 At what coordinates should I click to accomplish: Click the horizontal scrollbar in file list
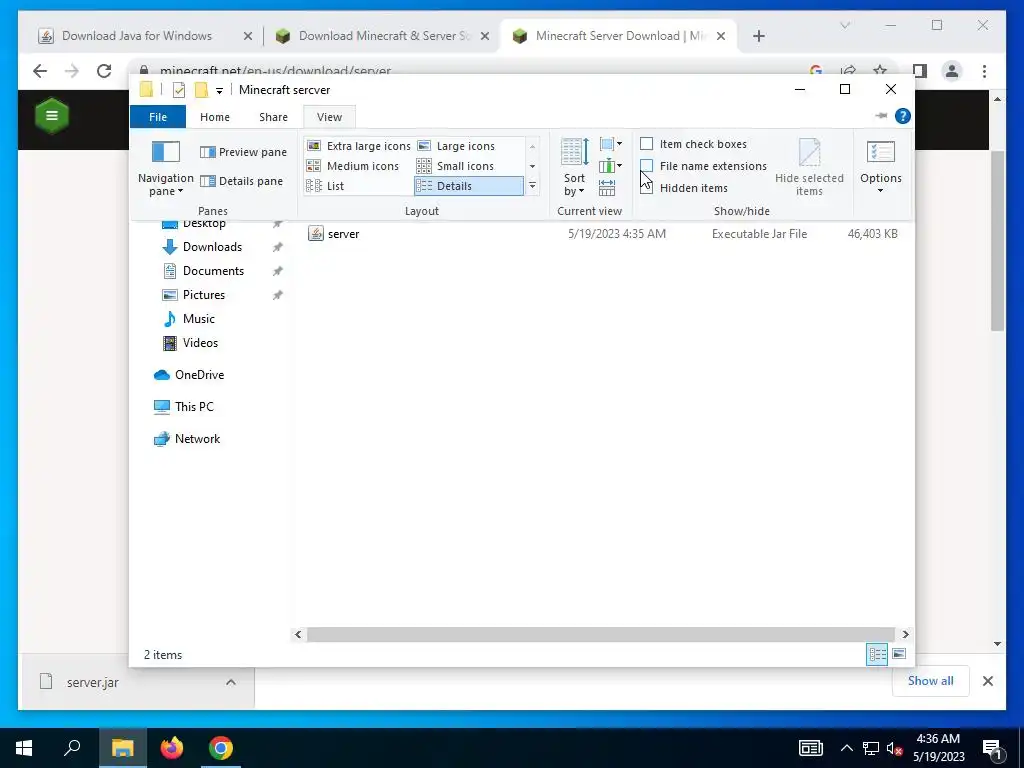[x=600, y=634]
